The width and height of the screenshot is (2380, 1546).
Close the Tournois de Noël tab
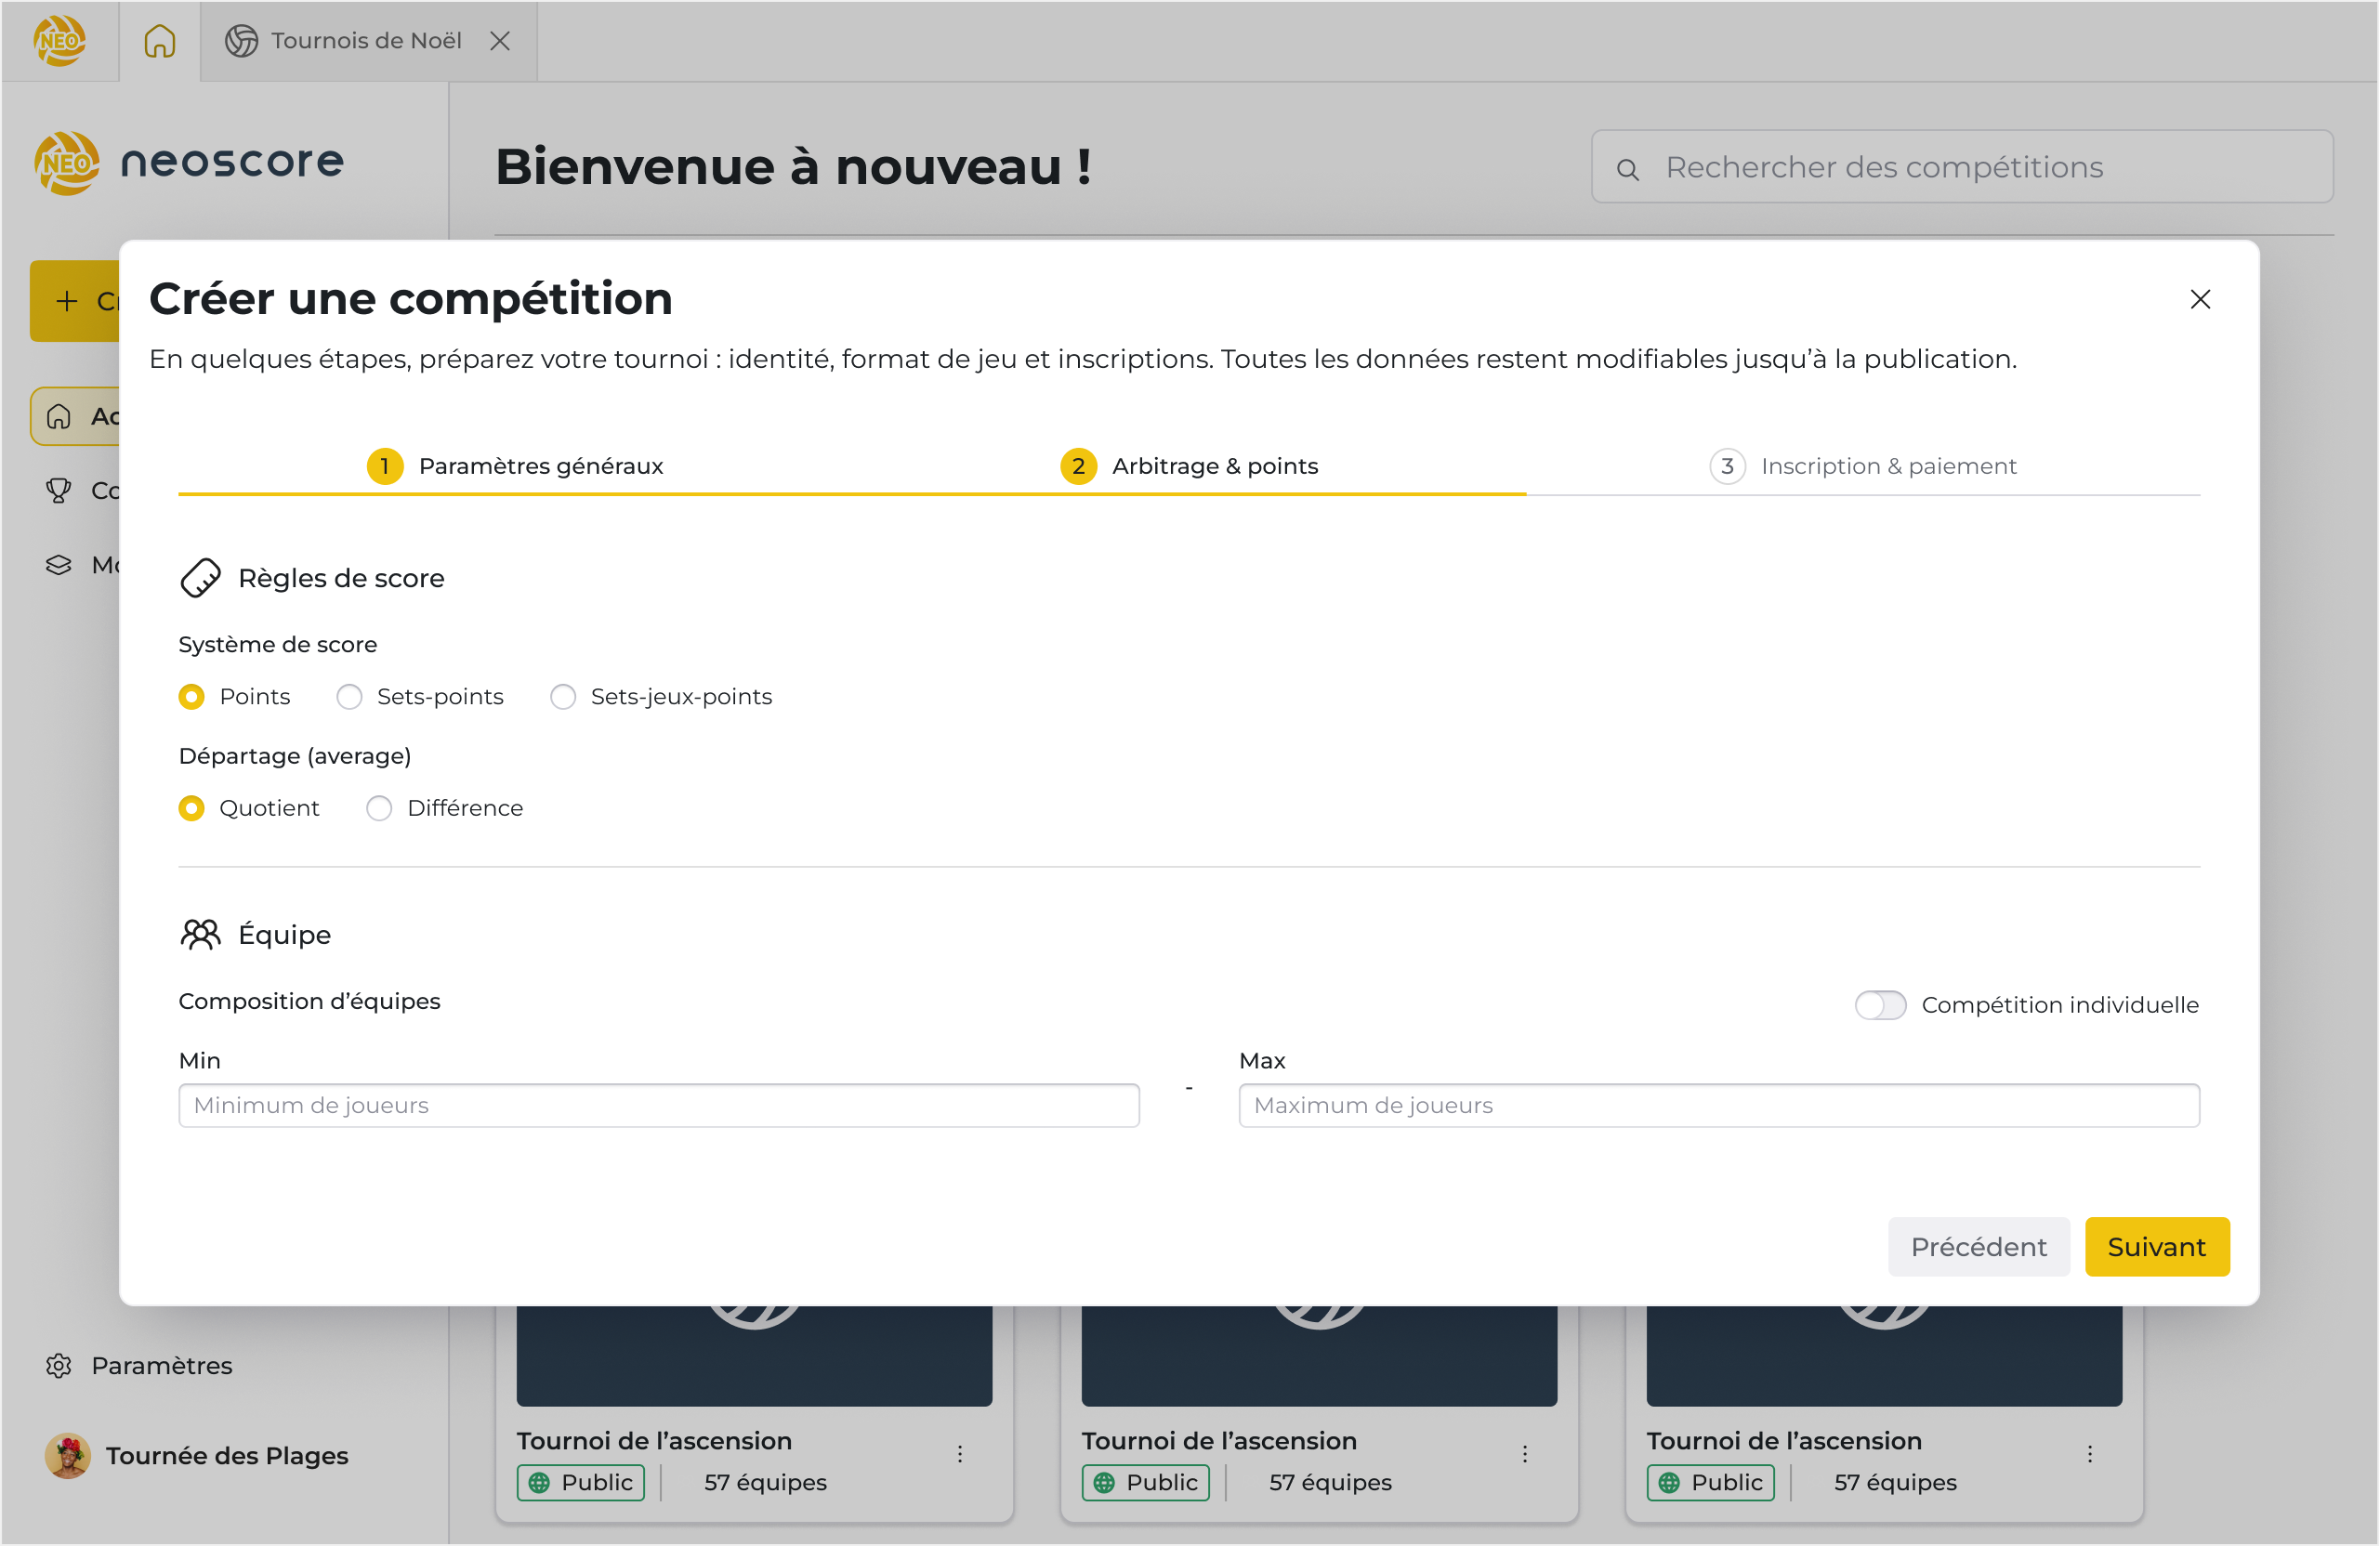click(x=500, y=41)
